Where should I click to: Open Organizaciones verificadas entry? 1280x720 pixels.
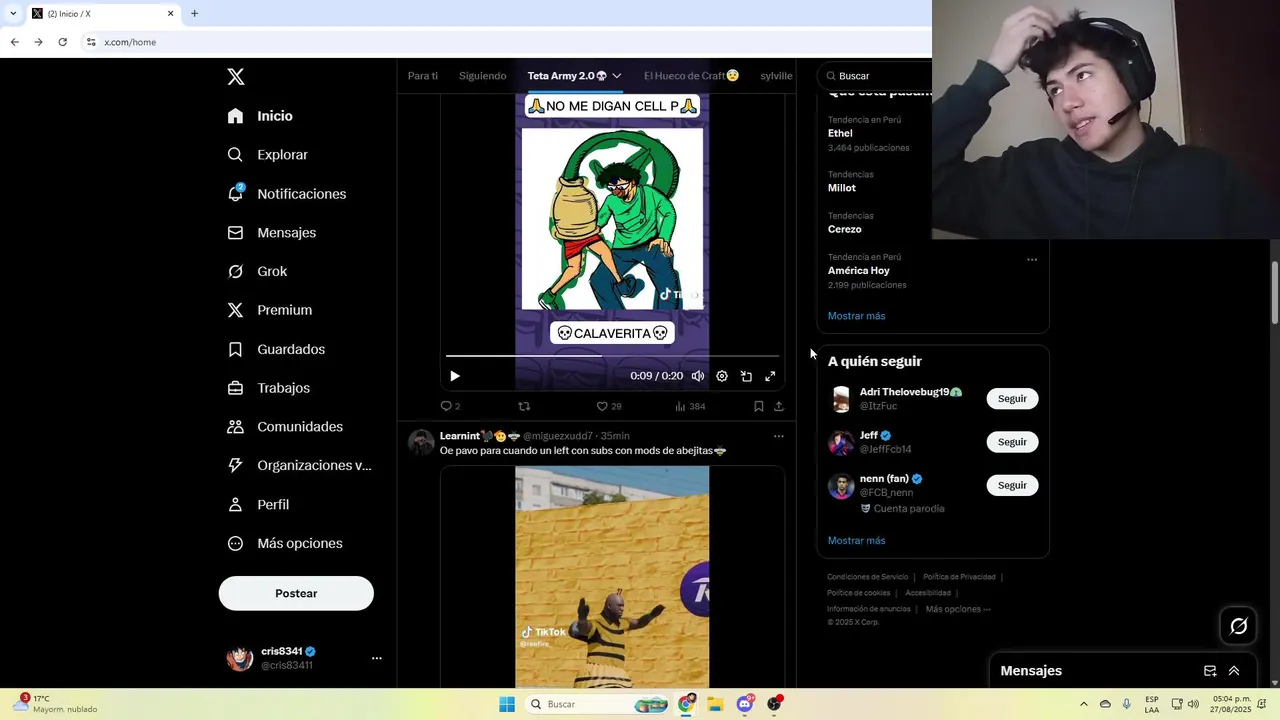[299, 465]
